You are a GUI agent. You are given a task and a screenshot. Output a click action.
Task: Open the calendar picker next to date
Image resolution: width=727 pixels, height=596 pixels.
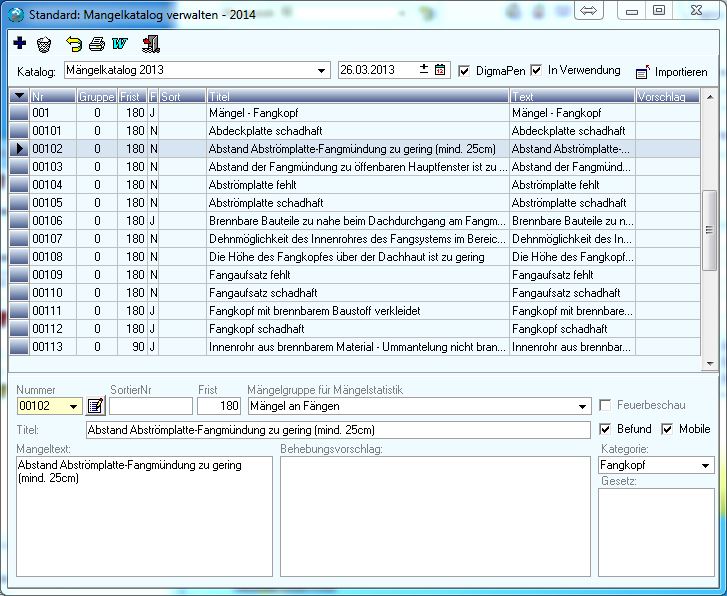tap(440, 70)
